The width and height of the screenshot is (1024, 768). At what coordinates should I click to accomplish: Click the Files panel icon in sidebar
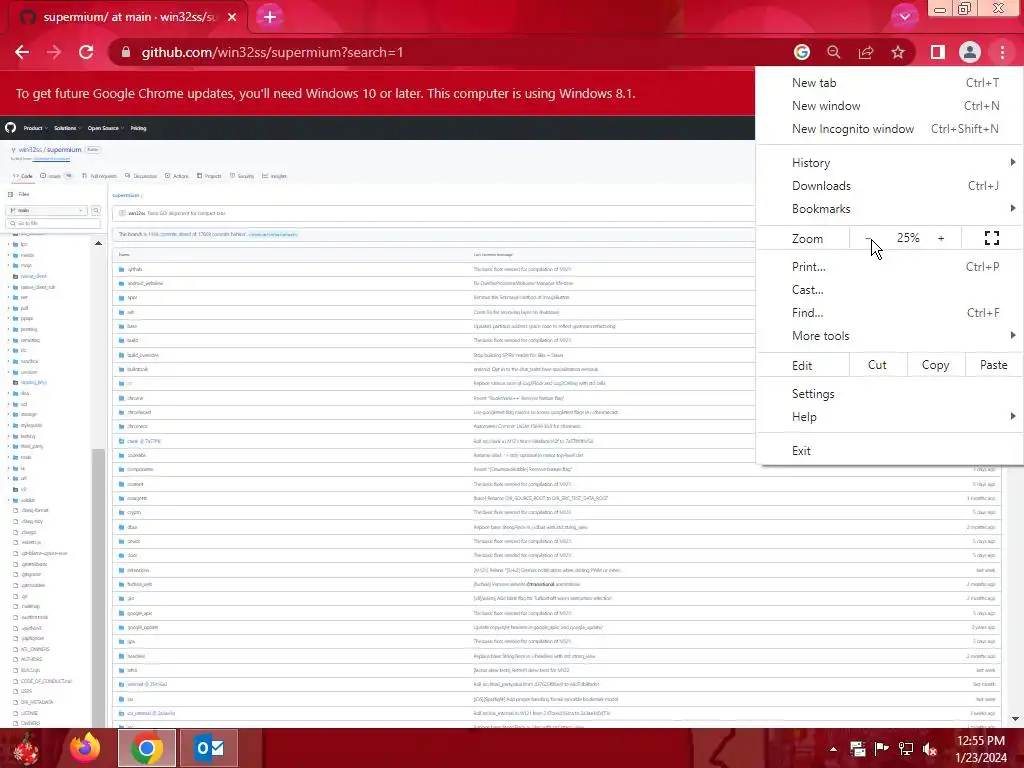point(10,194)
